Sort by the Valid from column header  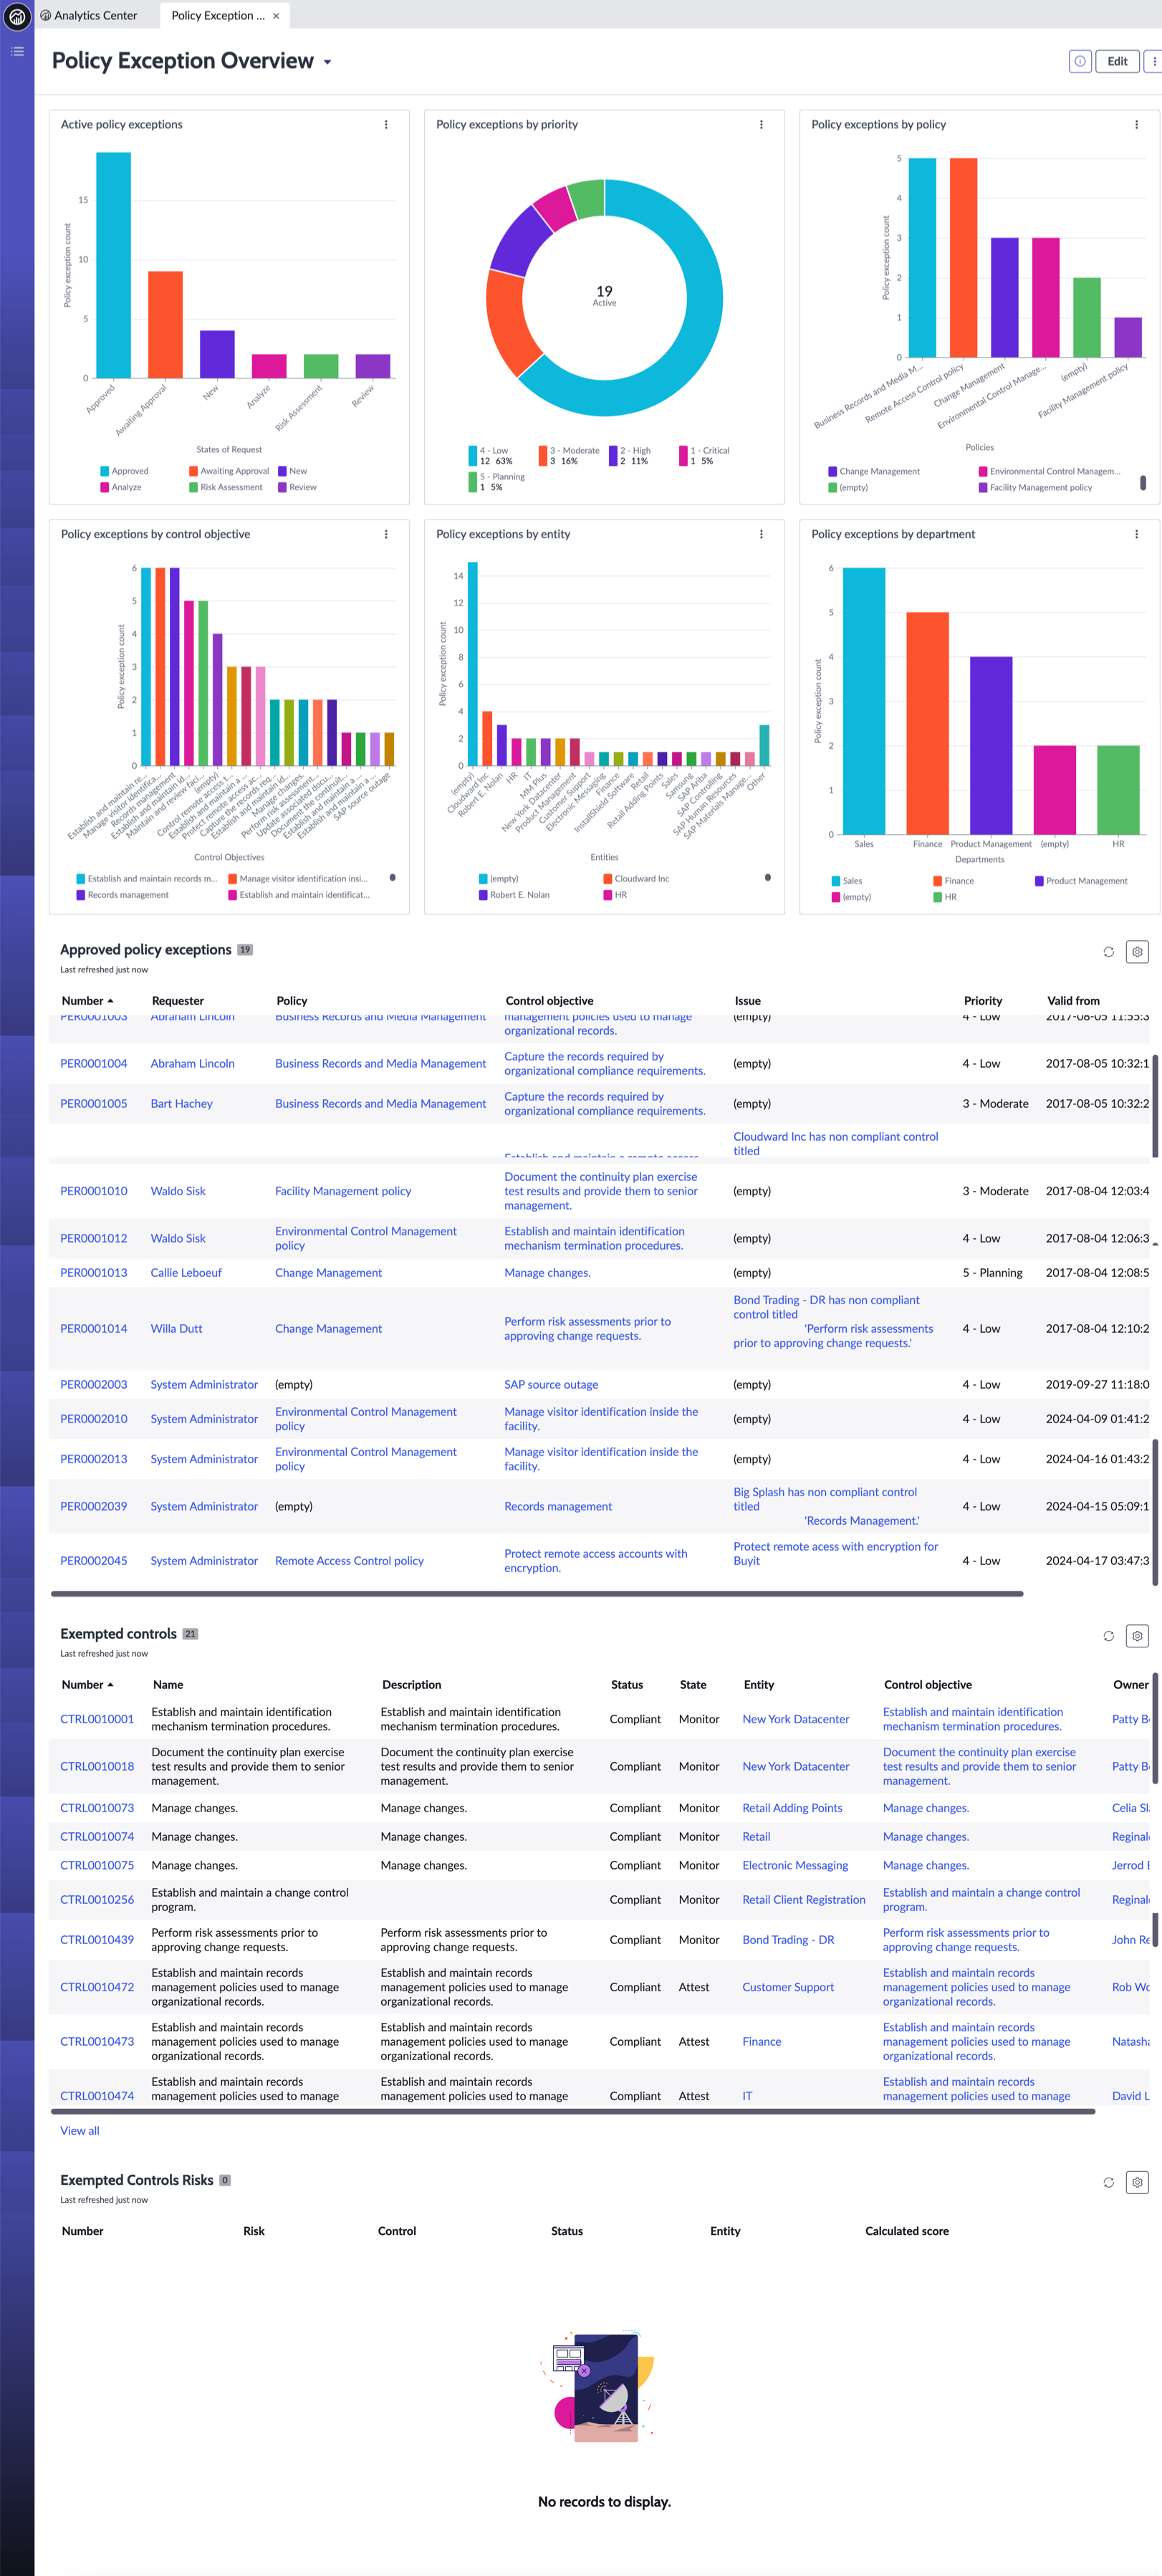pyautogui.click(x=1073, y=1001)
